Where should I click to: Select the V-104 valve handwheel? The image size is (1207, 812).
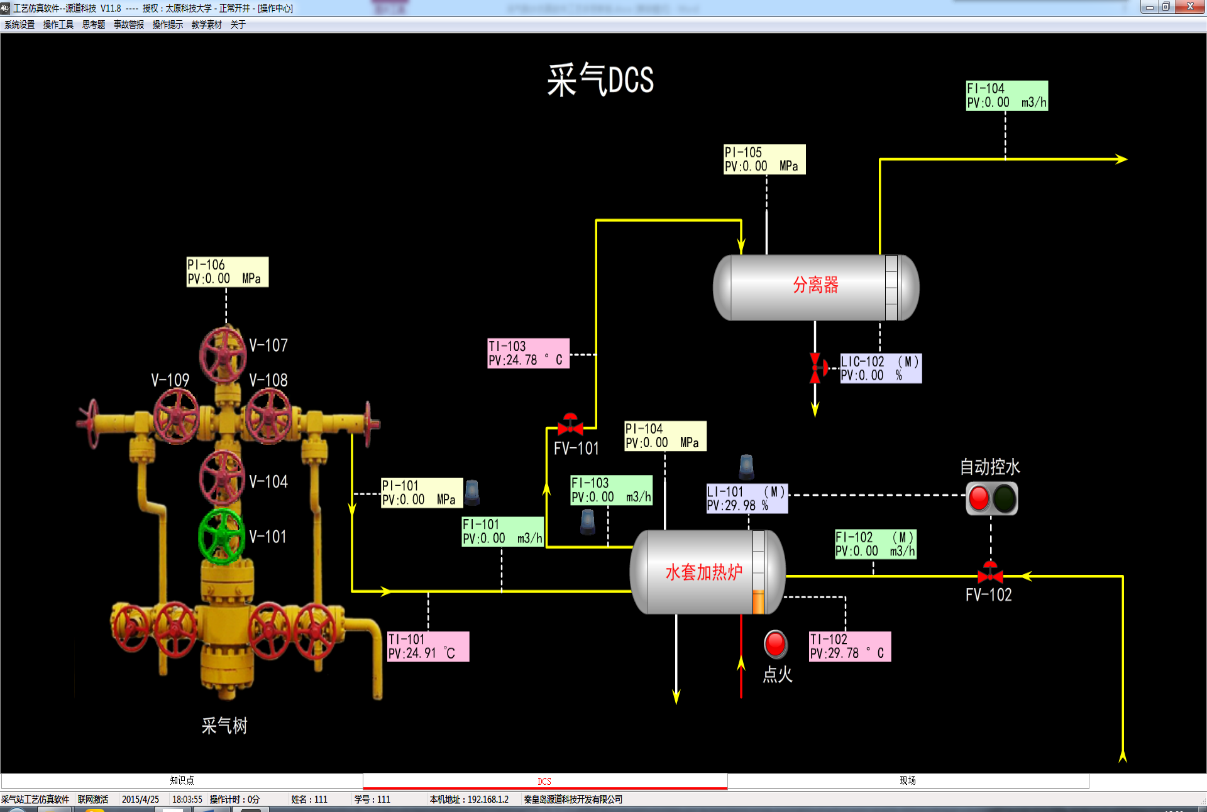tap(221, 478)
